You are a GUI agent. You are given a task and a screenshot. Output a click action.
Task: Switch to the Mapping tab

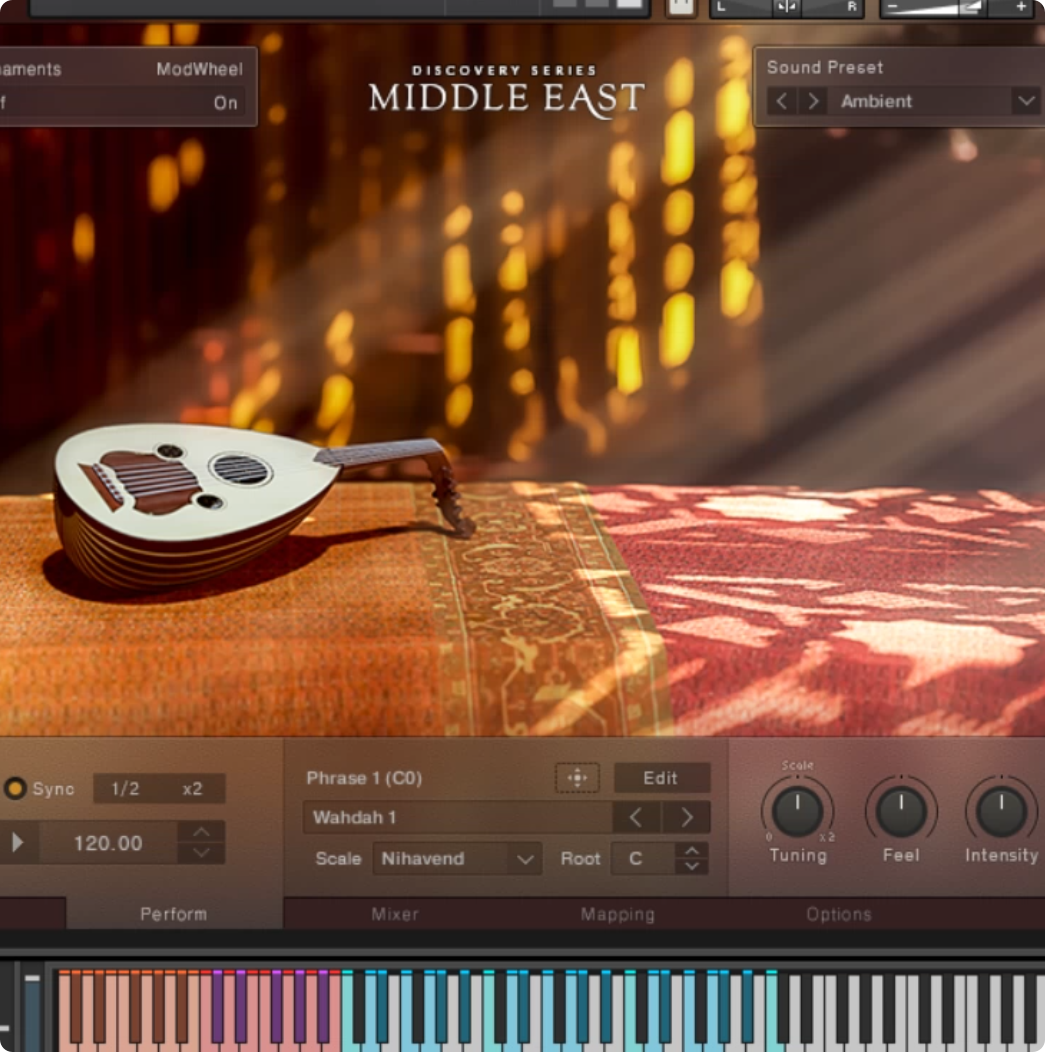[618, 914]
